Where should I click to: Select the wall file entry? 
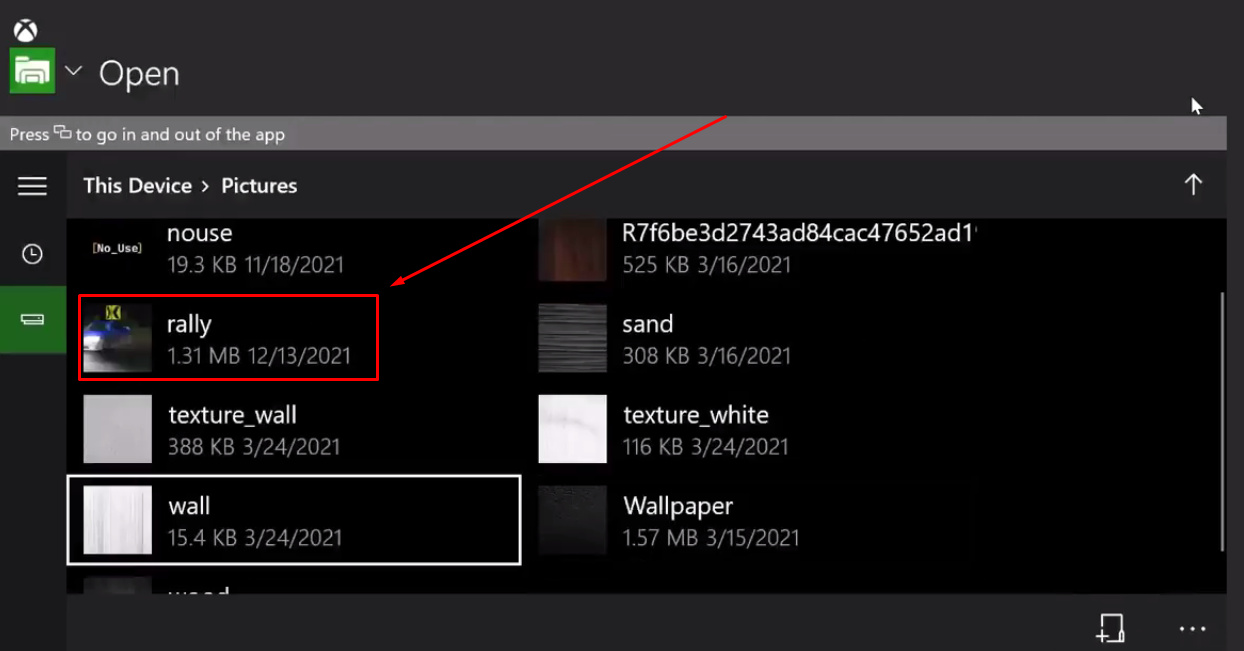click(x=293, y=519)
